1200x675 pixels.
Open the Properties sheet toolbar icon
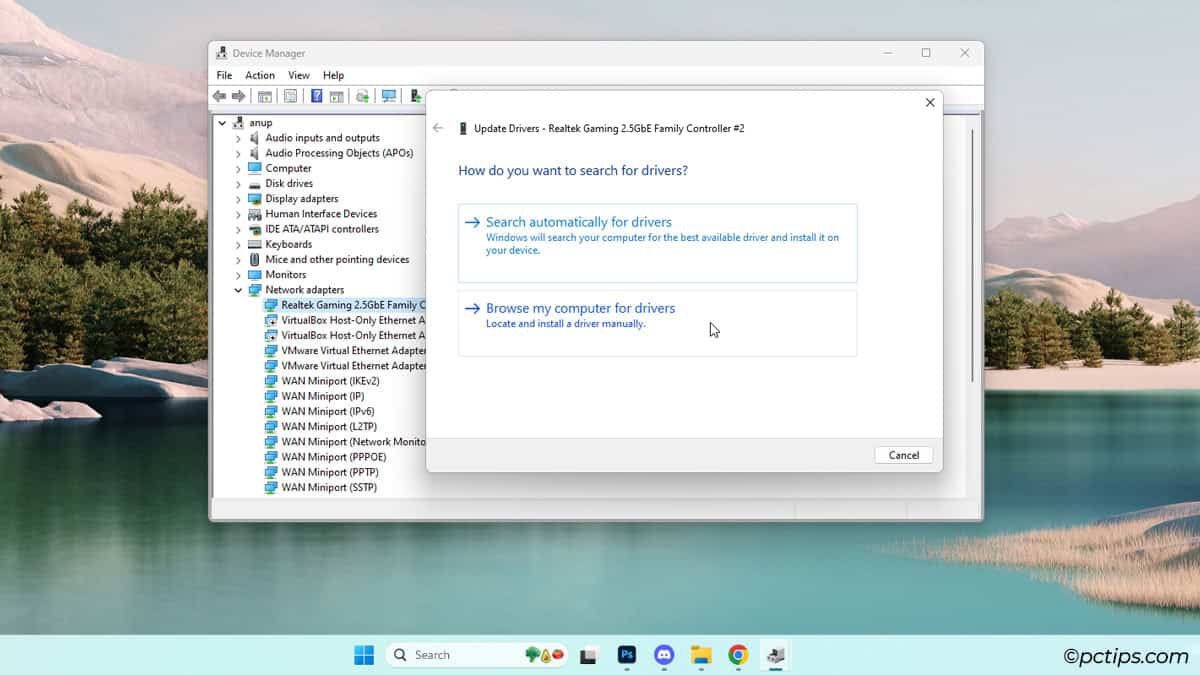290,96
